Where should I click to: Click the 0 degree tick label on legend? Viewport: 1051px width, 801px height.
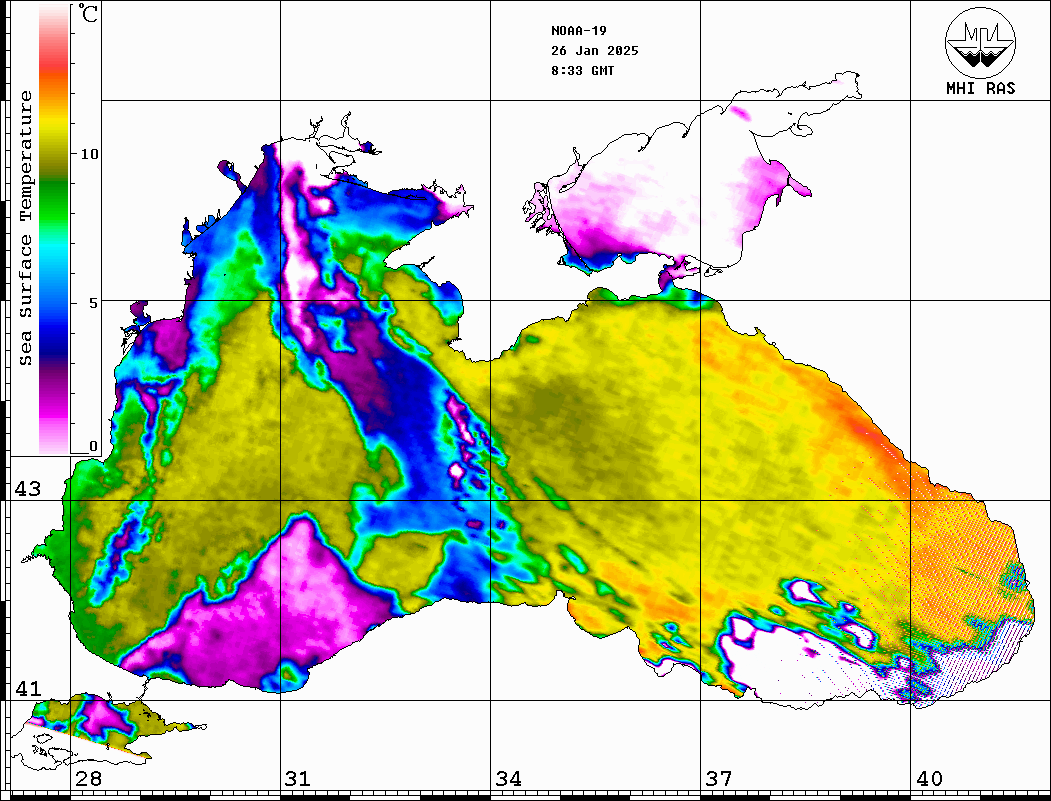click(93, 446)
